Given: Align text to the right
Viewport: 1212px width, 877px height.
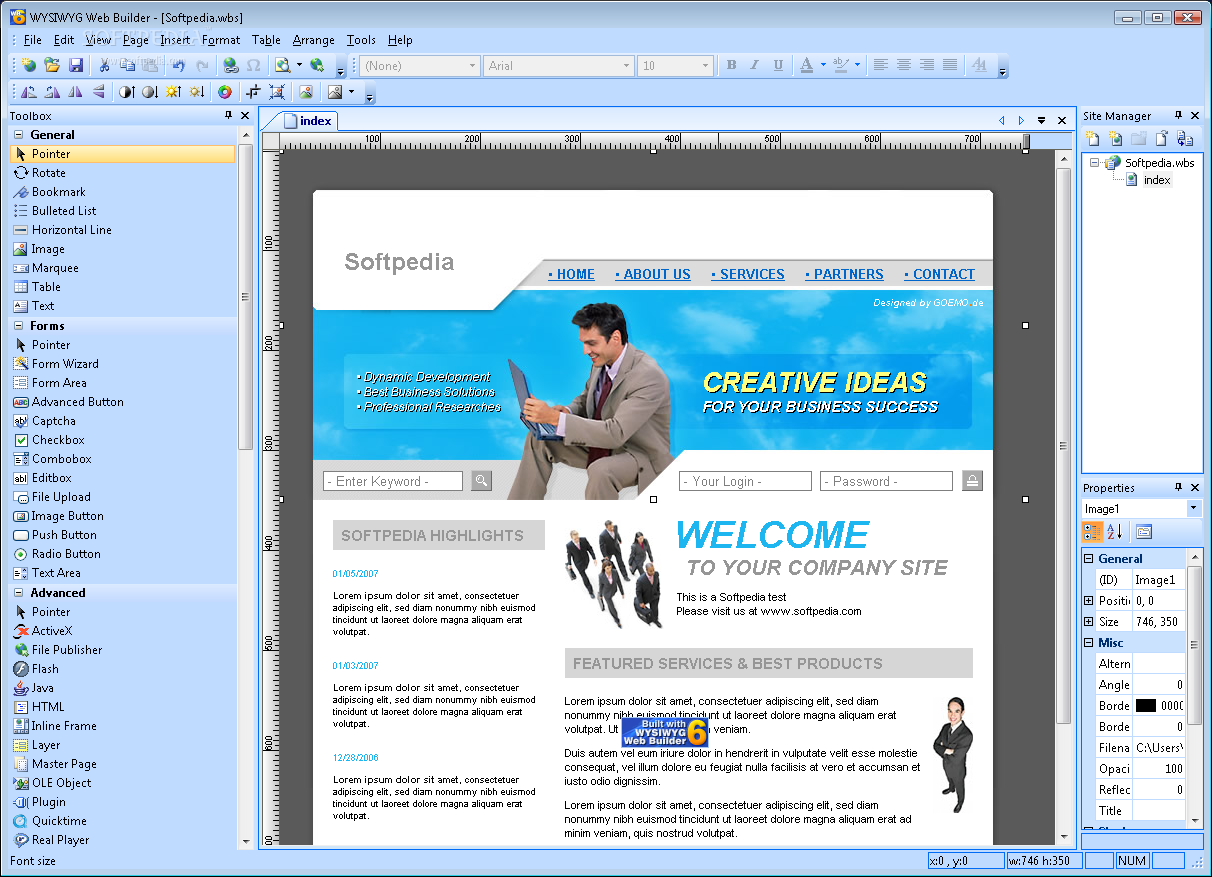Looking at the screenshot, I should coord(927,65).
